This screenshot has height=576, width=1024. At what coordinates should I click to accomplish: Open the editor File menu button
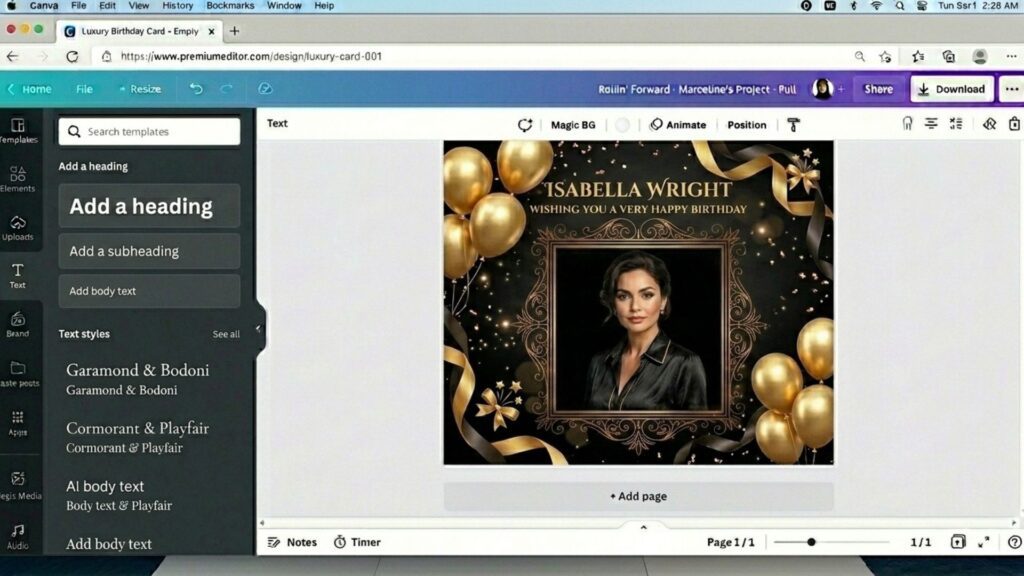tap(84, 89)
